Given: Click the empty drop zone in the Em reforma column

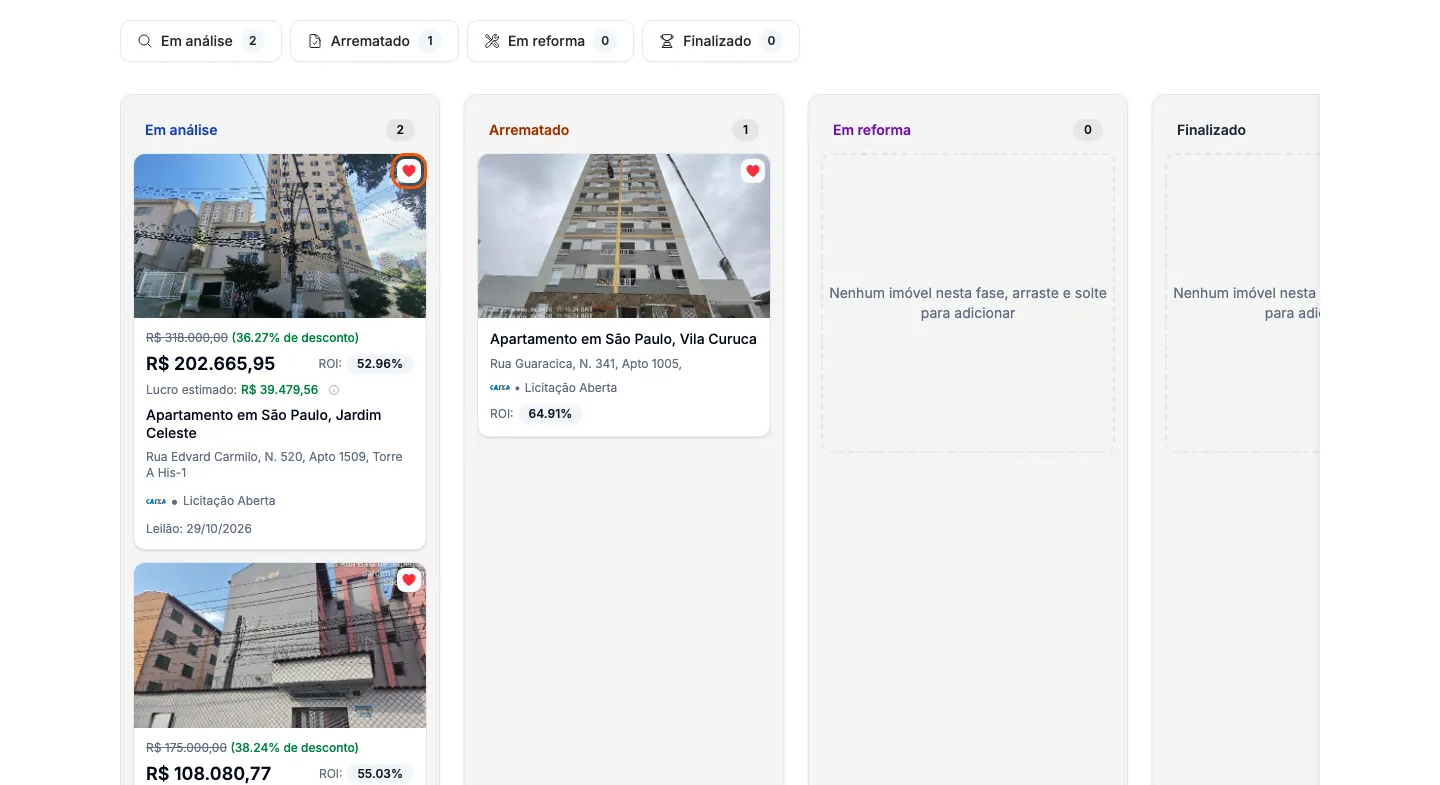Looking at the screenshot, I should (968, 303).
